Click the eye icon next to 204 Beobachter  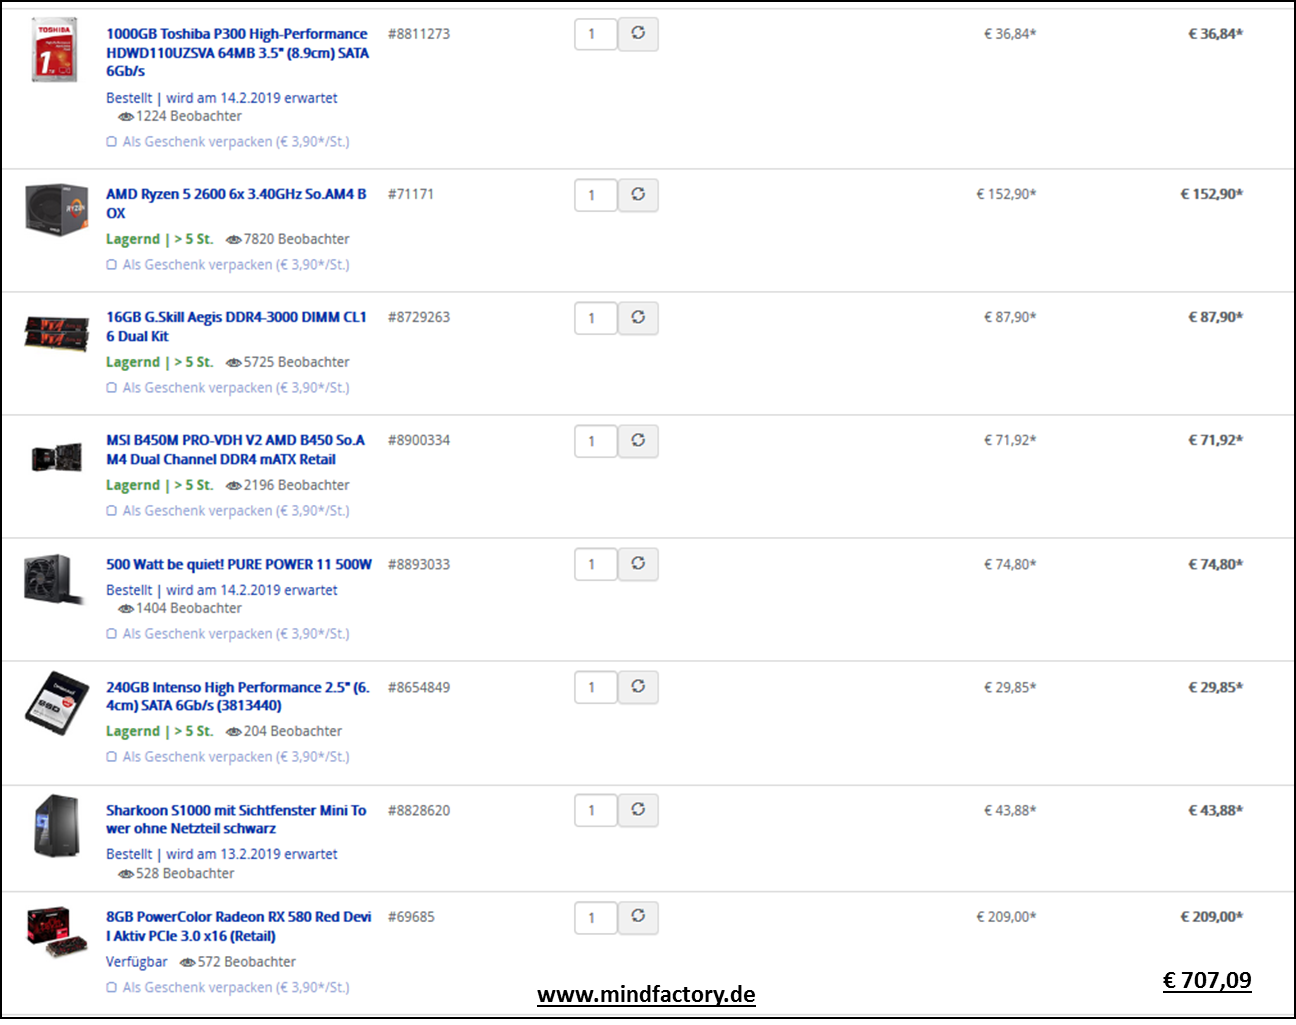tap(234, 732)
